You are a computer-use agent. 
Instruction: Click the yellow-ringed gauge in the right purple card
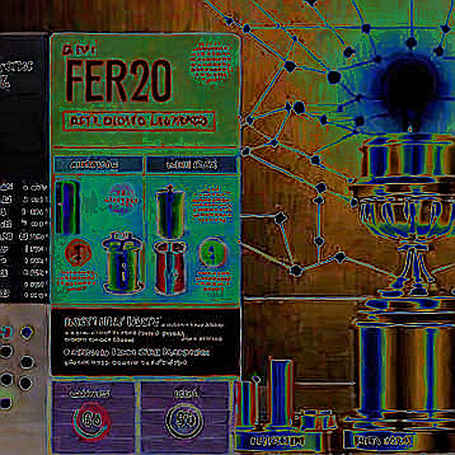pyautogui.click(x=184, y=421)
